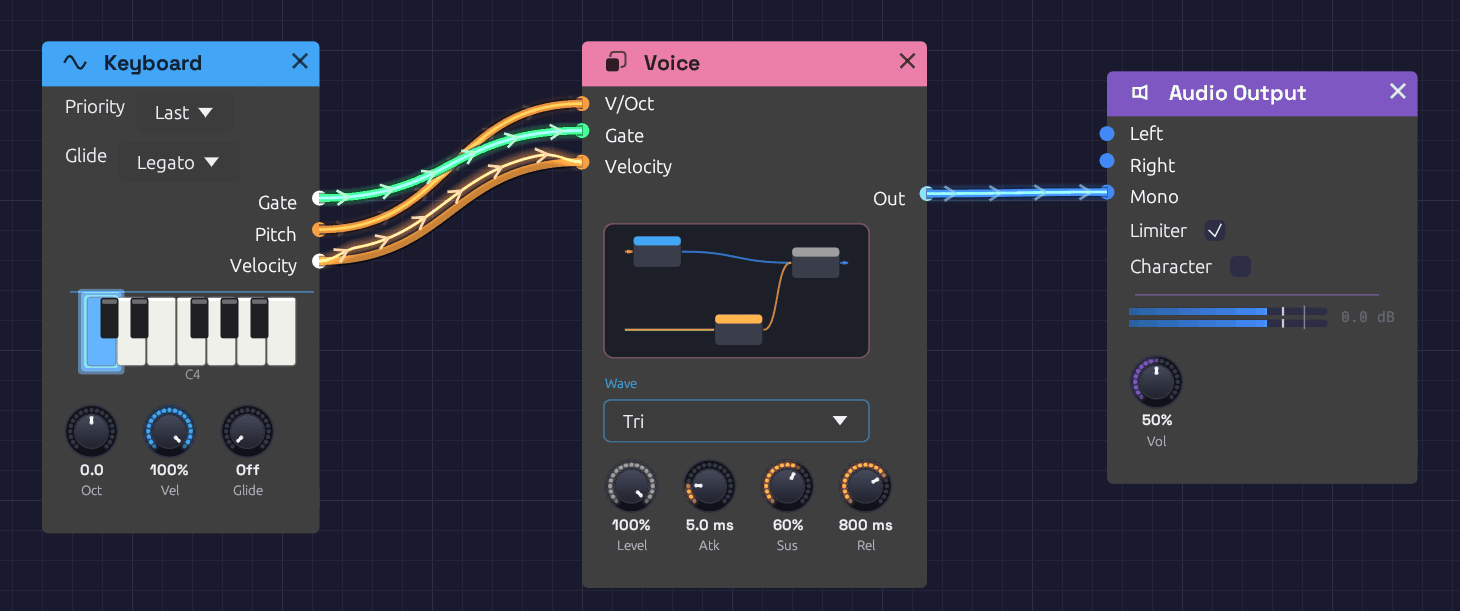Click the 50% Vol value text

click(1157, 420)
